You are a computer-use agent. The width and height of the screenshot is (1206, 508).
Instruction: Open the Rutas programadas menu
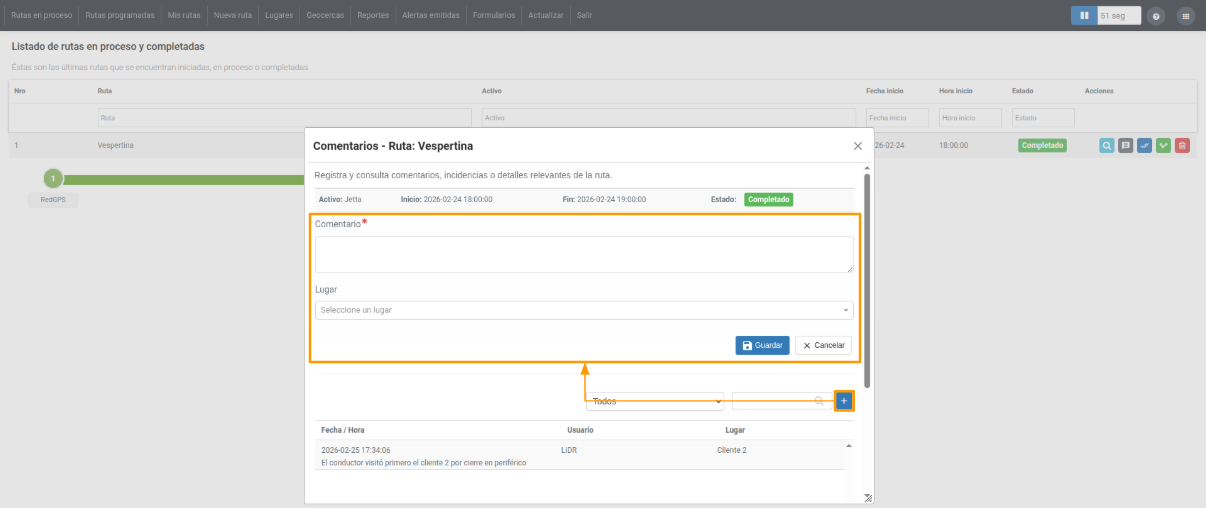(x=120, y=15)
